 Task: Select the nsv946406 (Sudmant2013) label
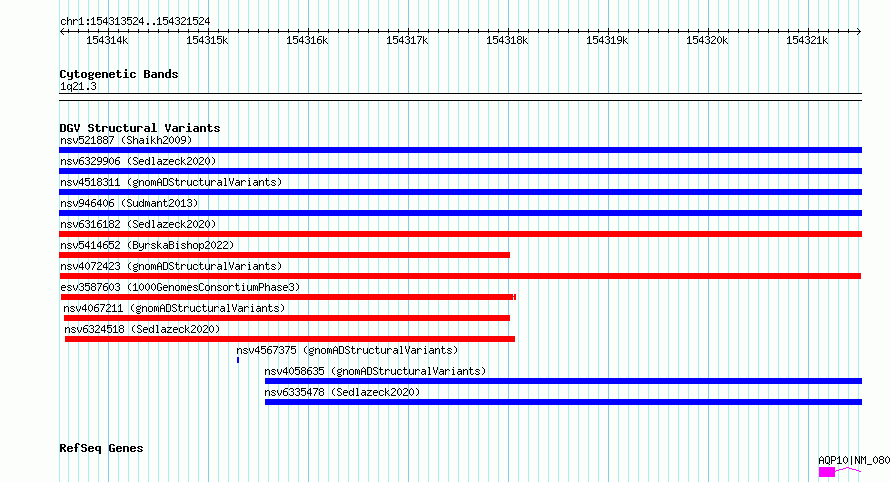(129, 203)
